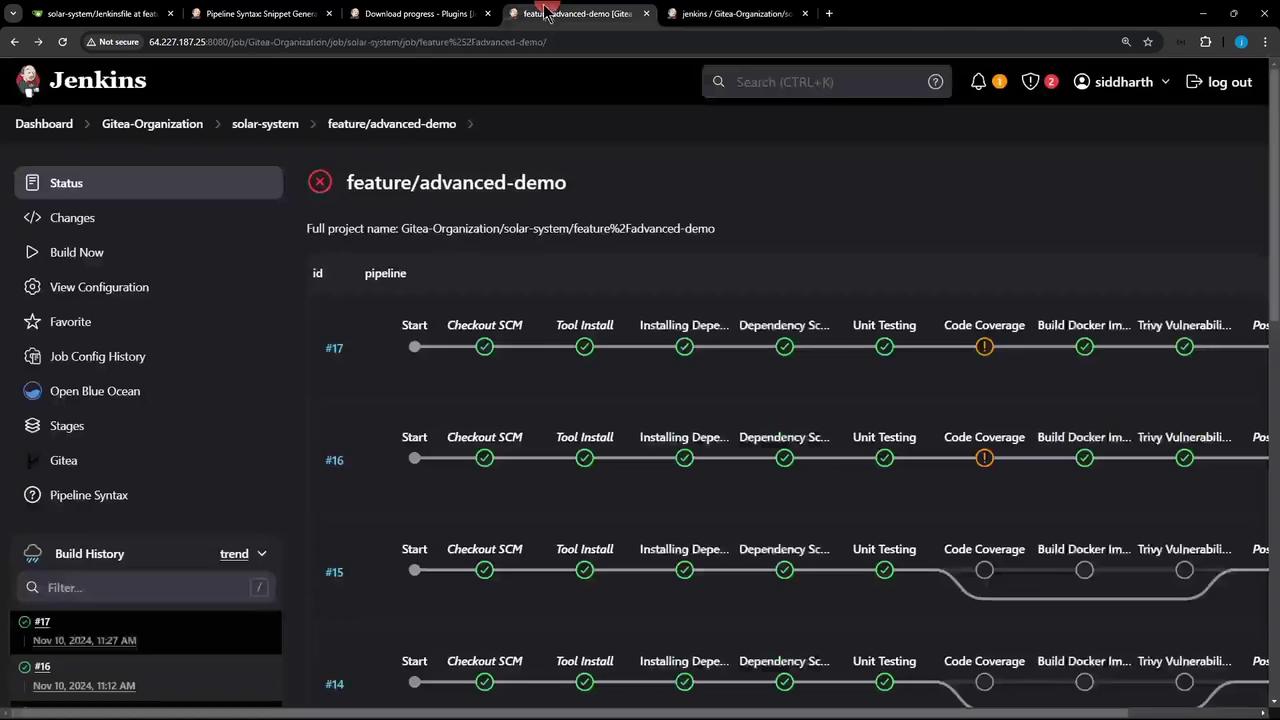Click build #17 Unit Testing stage icon
1280x720 pixels.
point(884,347)
